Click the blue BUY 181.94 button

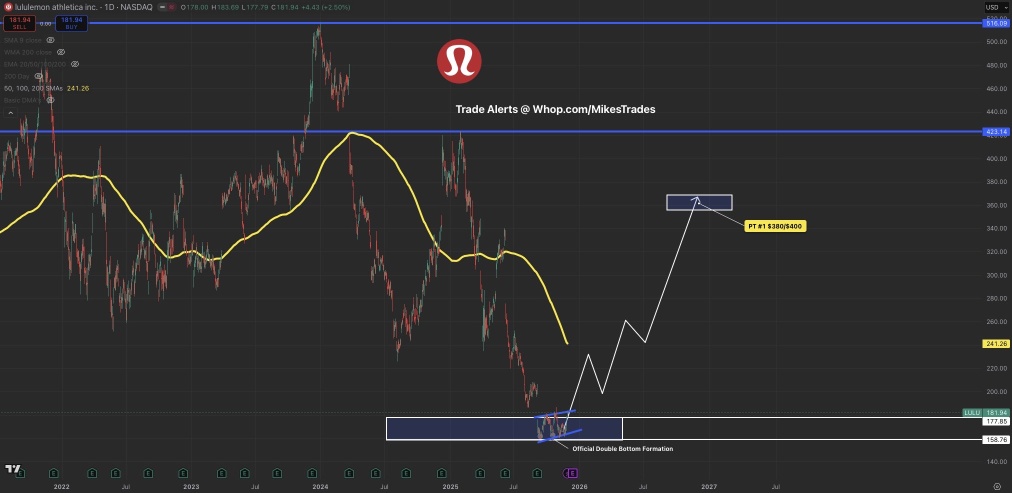[72, 23]
